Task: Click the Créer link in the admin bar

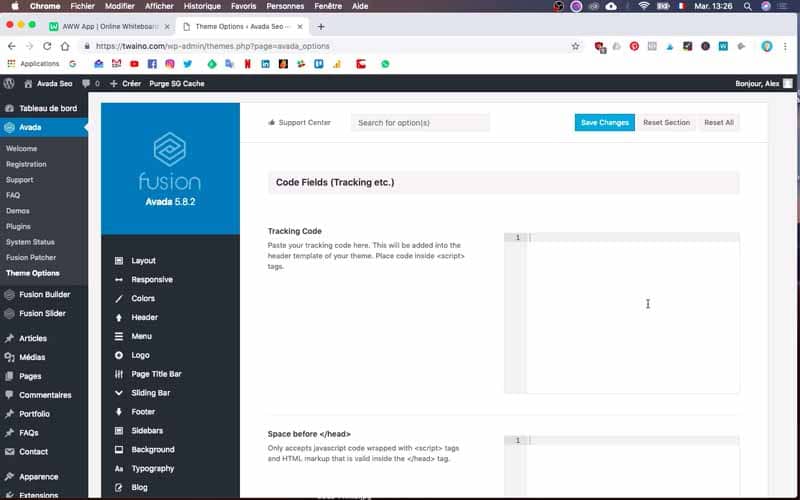Action: click(126, 84)
